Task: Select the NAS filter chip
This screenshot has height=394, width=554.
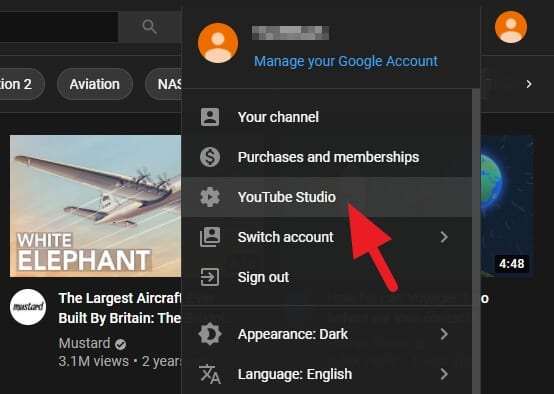Action: (164, 84)
